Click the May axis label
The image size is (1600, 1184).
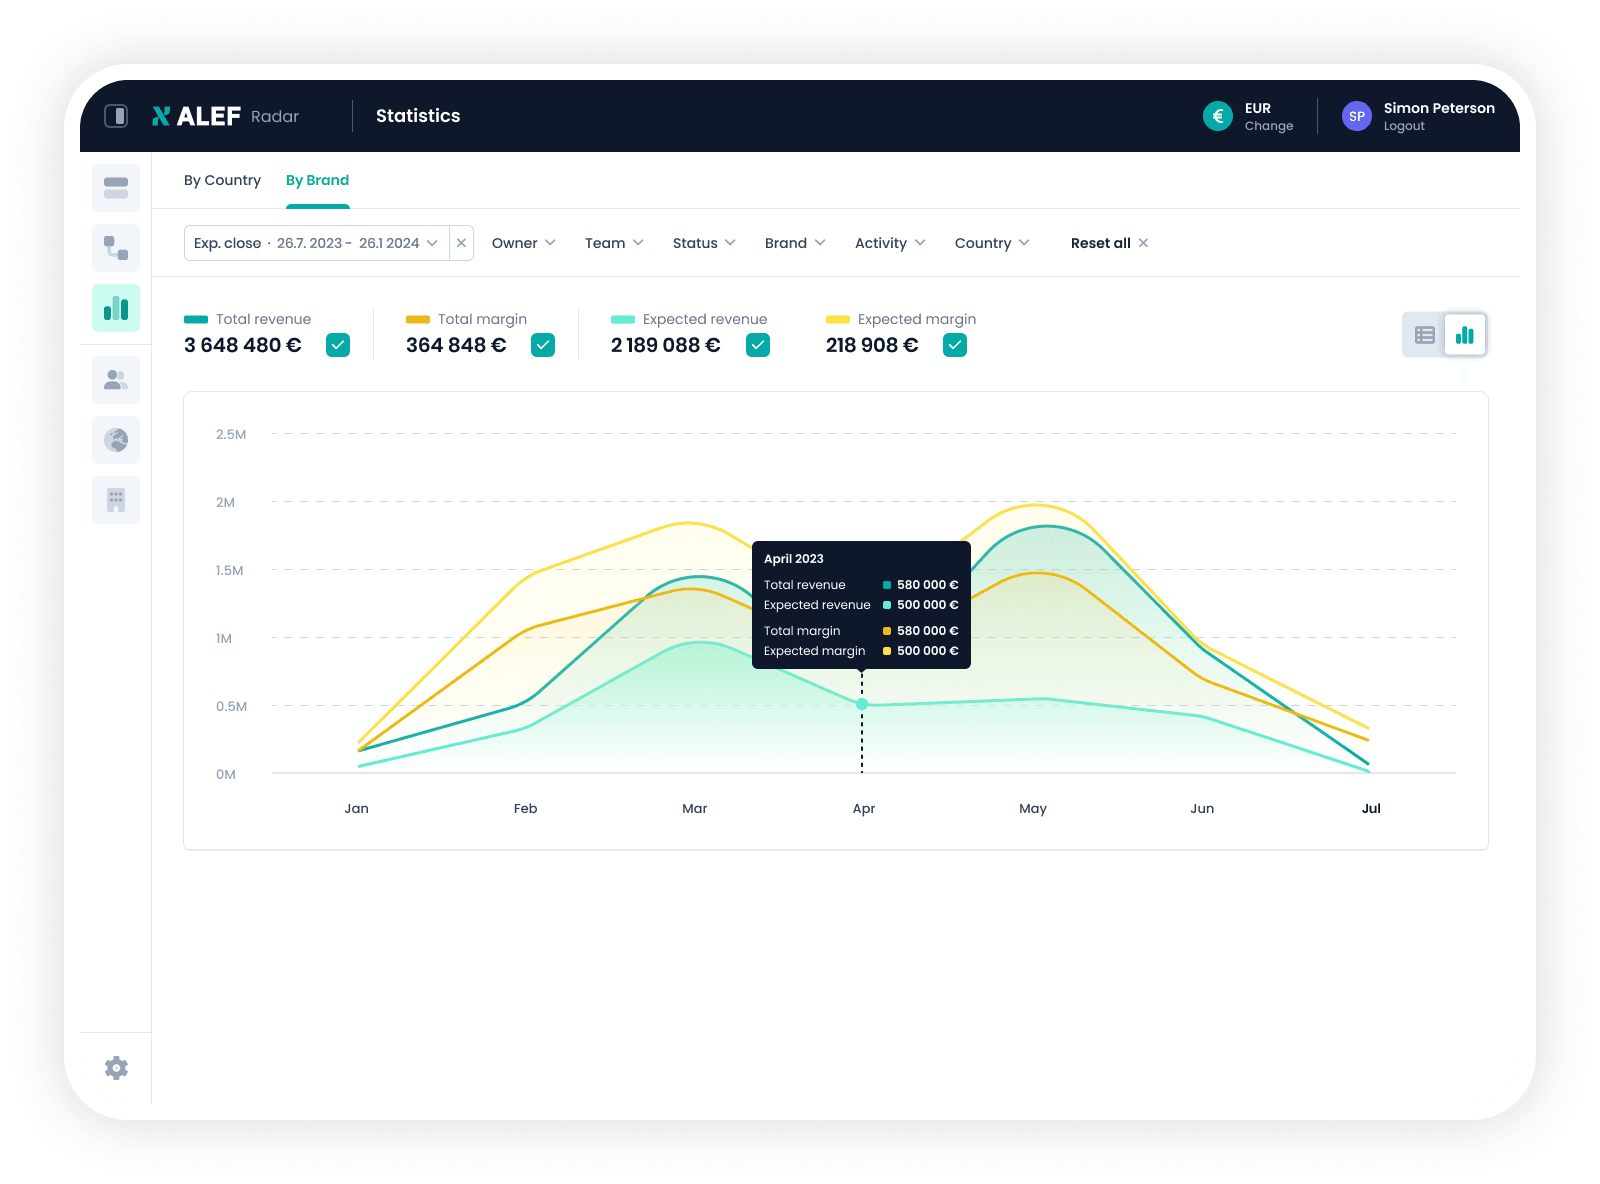tap(1033, 808)
